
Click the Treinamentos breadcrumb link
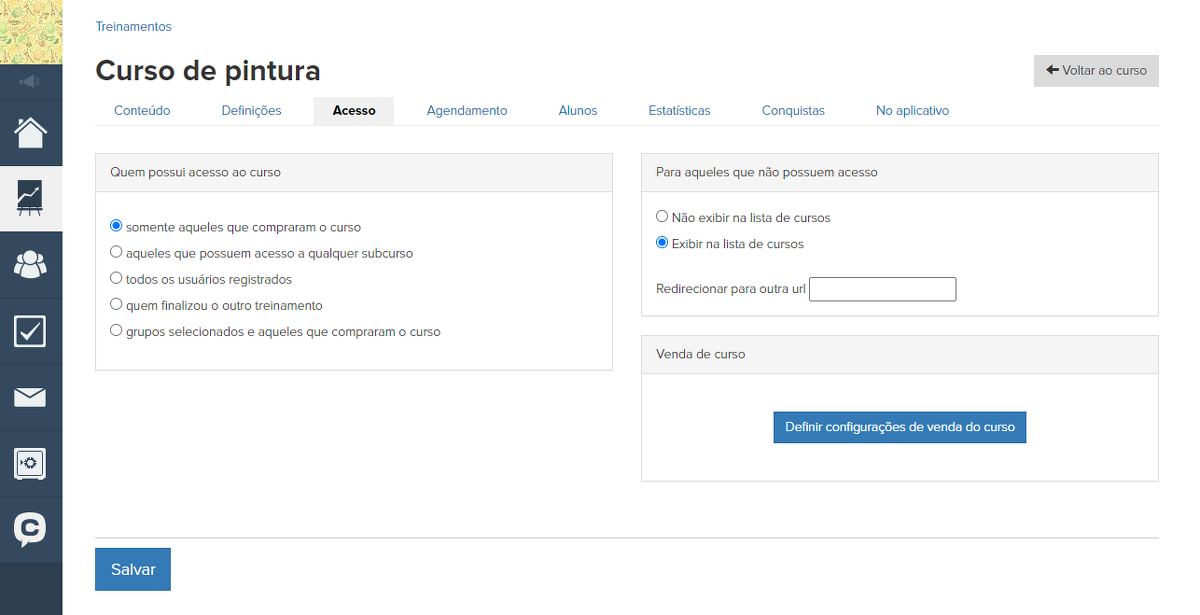(133, 27)
